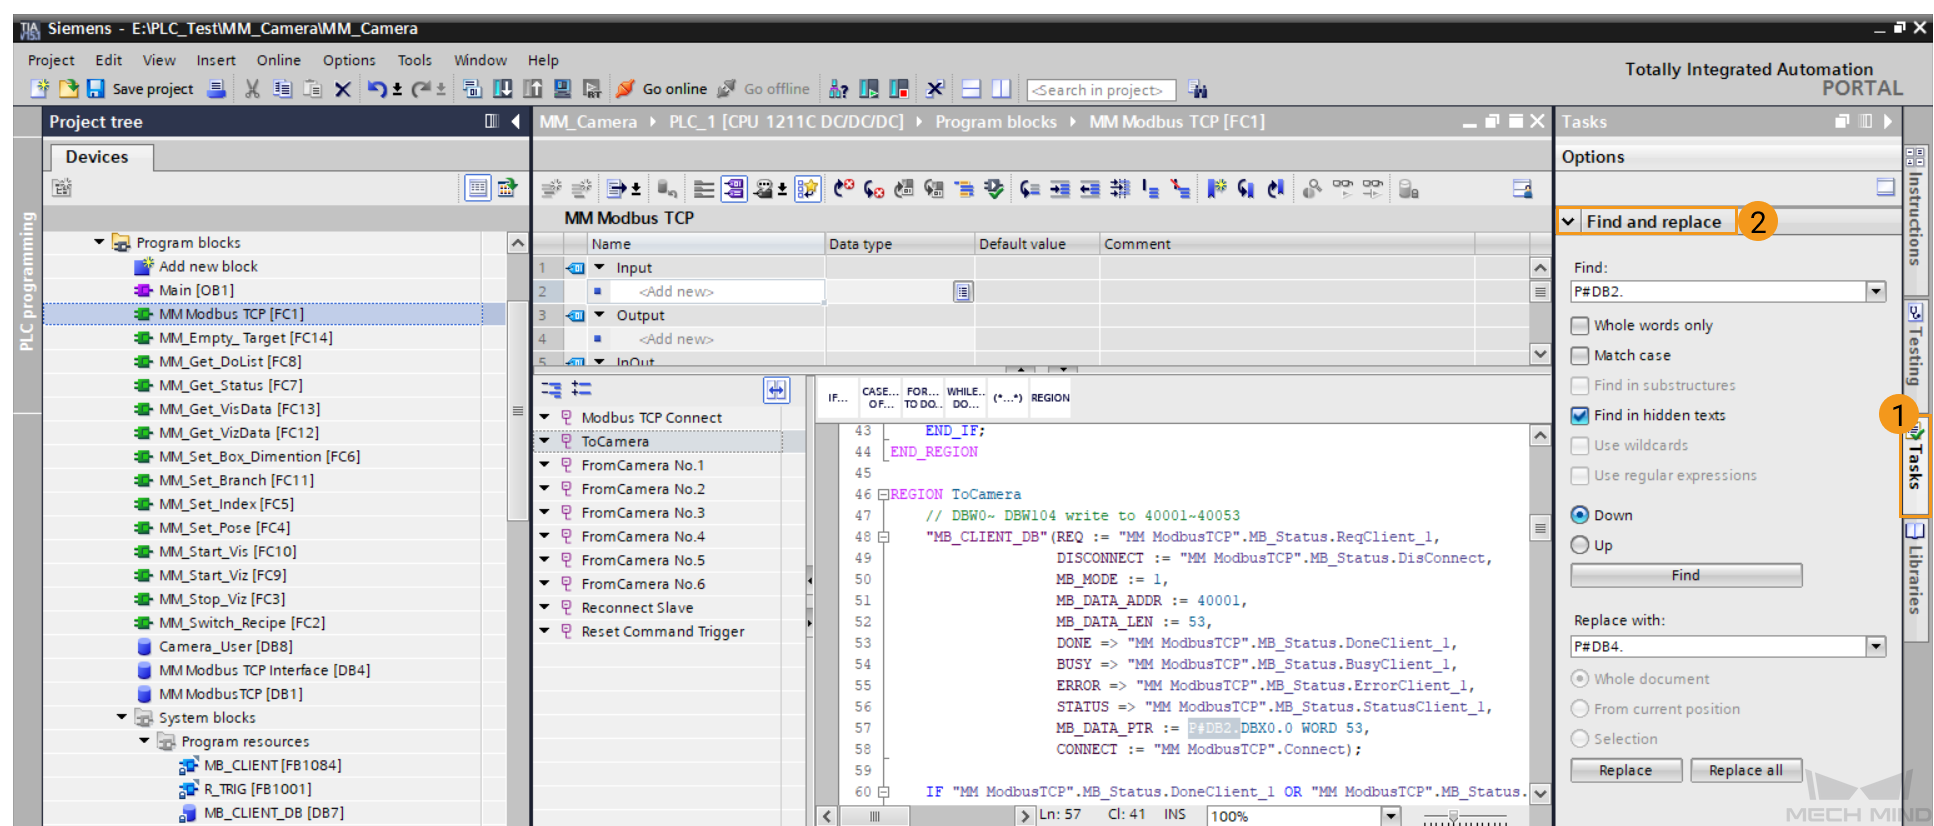Expand the Modbus TCP Connect region entry

coord(545,417)
